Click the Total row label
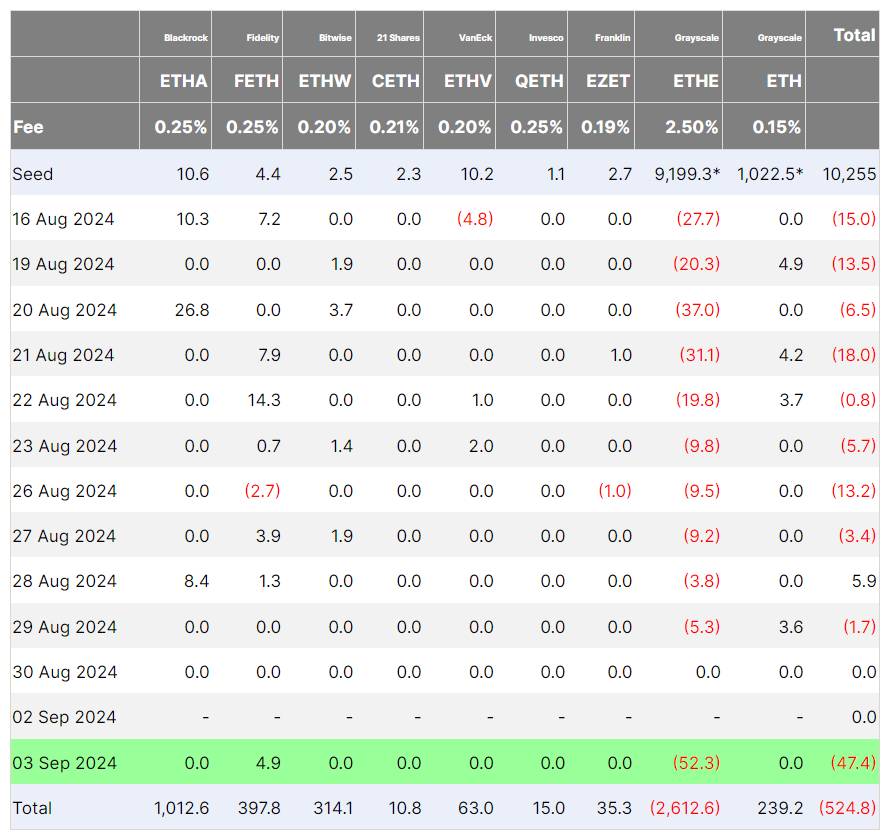The height and width of the screenshot is (839, 889). (x=32, y=808)
